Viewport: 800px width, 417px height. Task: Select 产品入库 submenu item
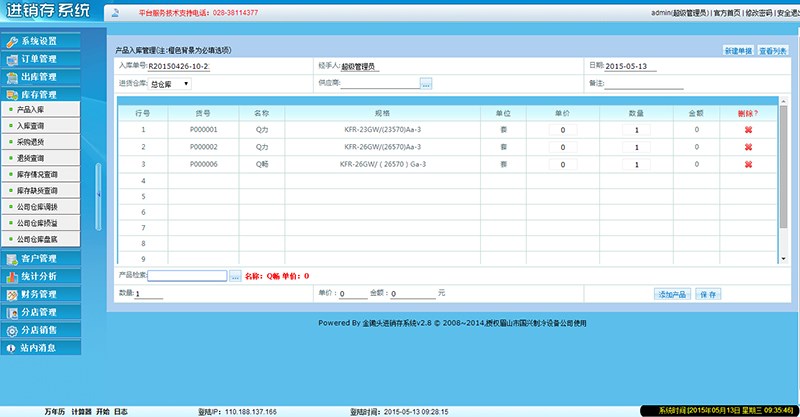pyautogui.click(x=40, y=109)
